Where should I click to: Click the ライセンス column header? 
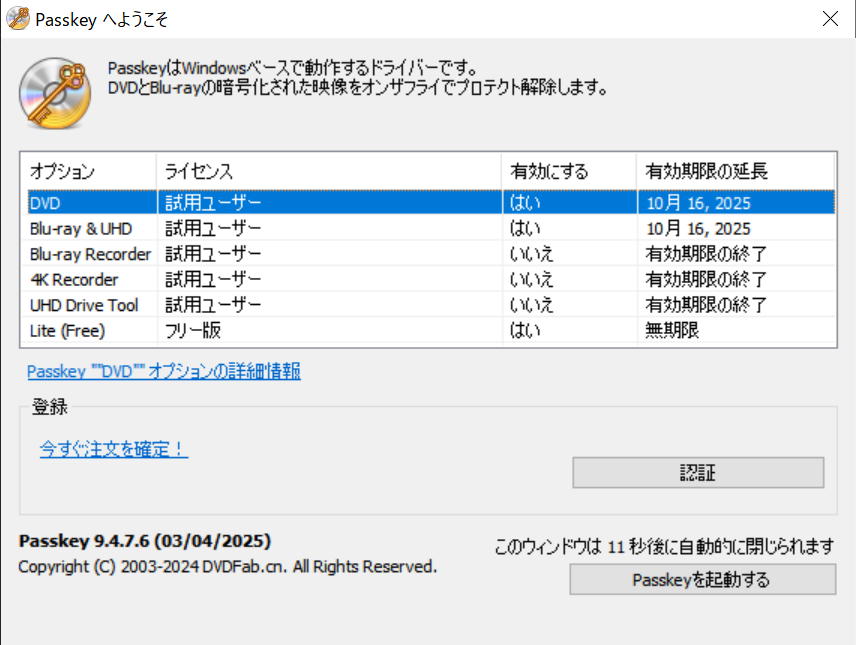(329, 171)
